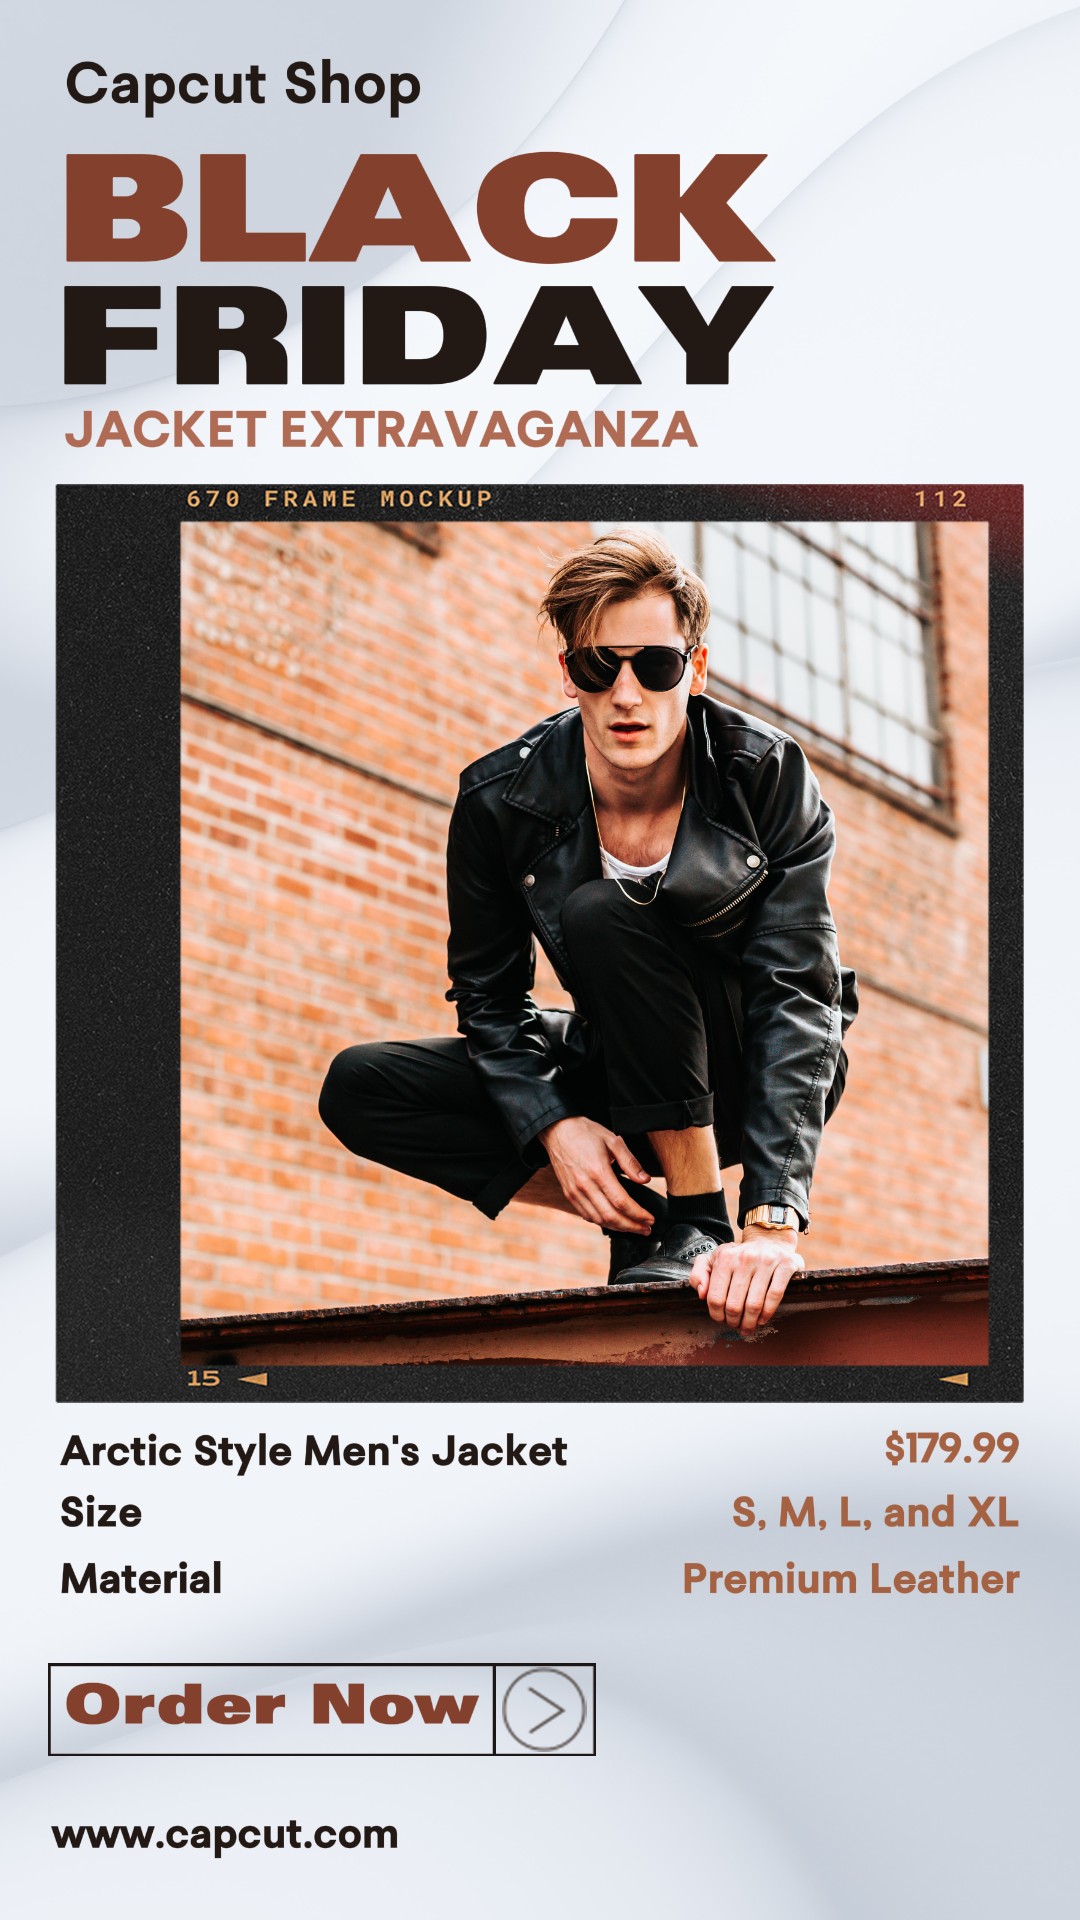This screenshot has height=1920, width=1080.
Task: Click the bottom-right frame arrow marker
Action: point(955,1380)
